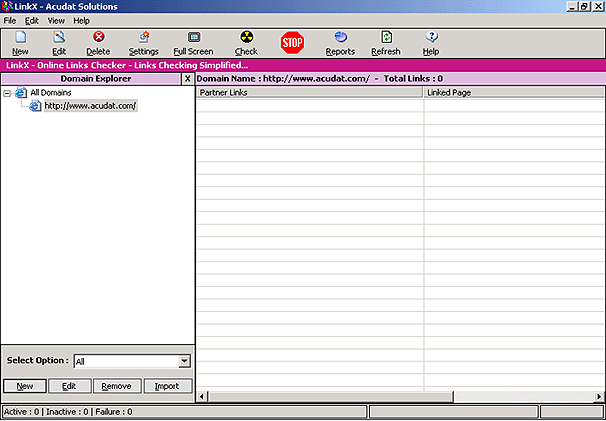Click the horizontal scrollbar right arrow

pos(599,396)
